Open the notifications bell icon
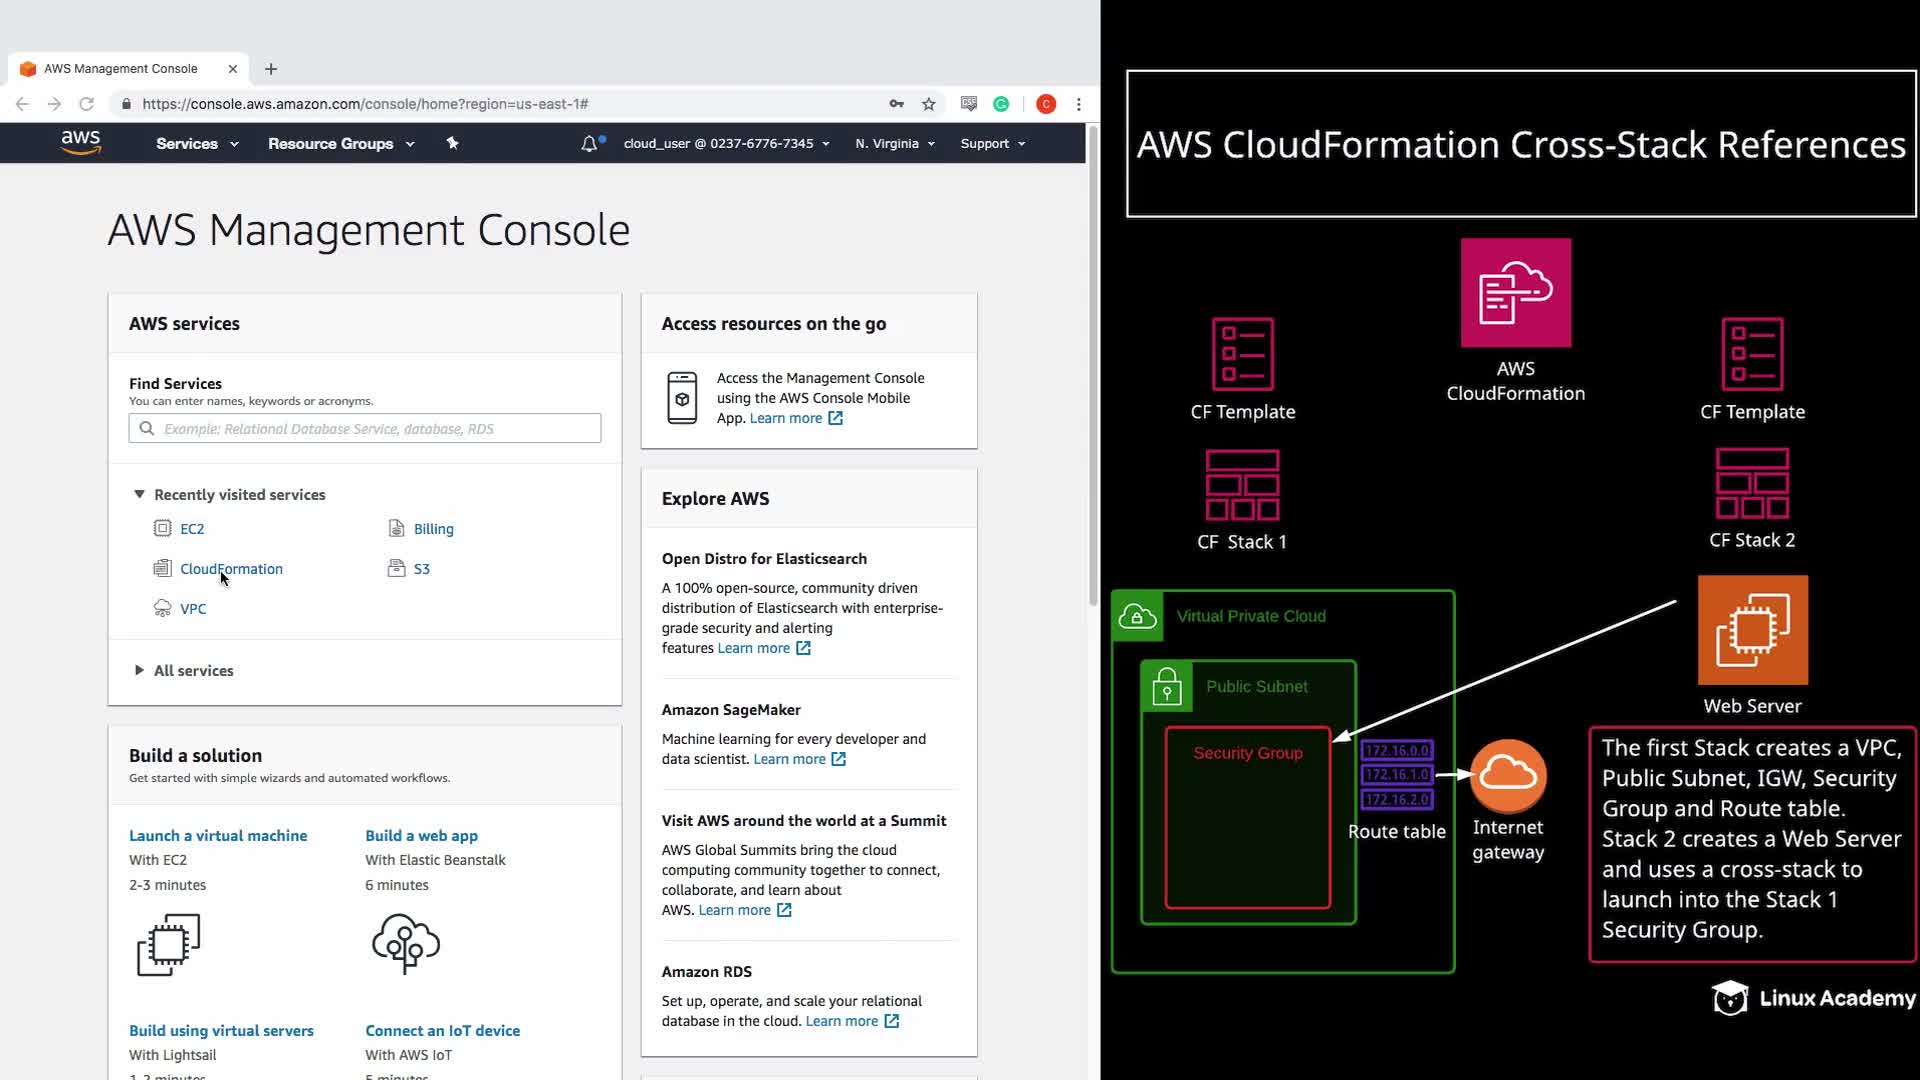This screenshot has width=1920, height=1080. (x=589, y=143)
